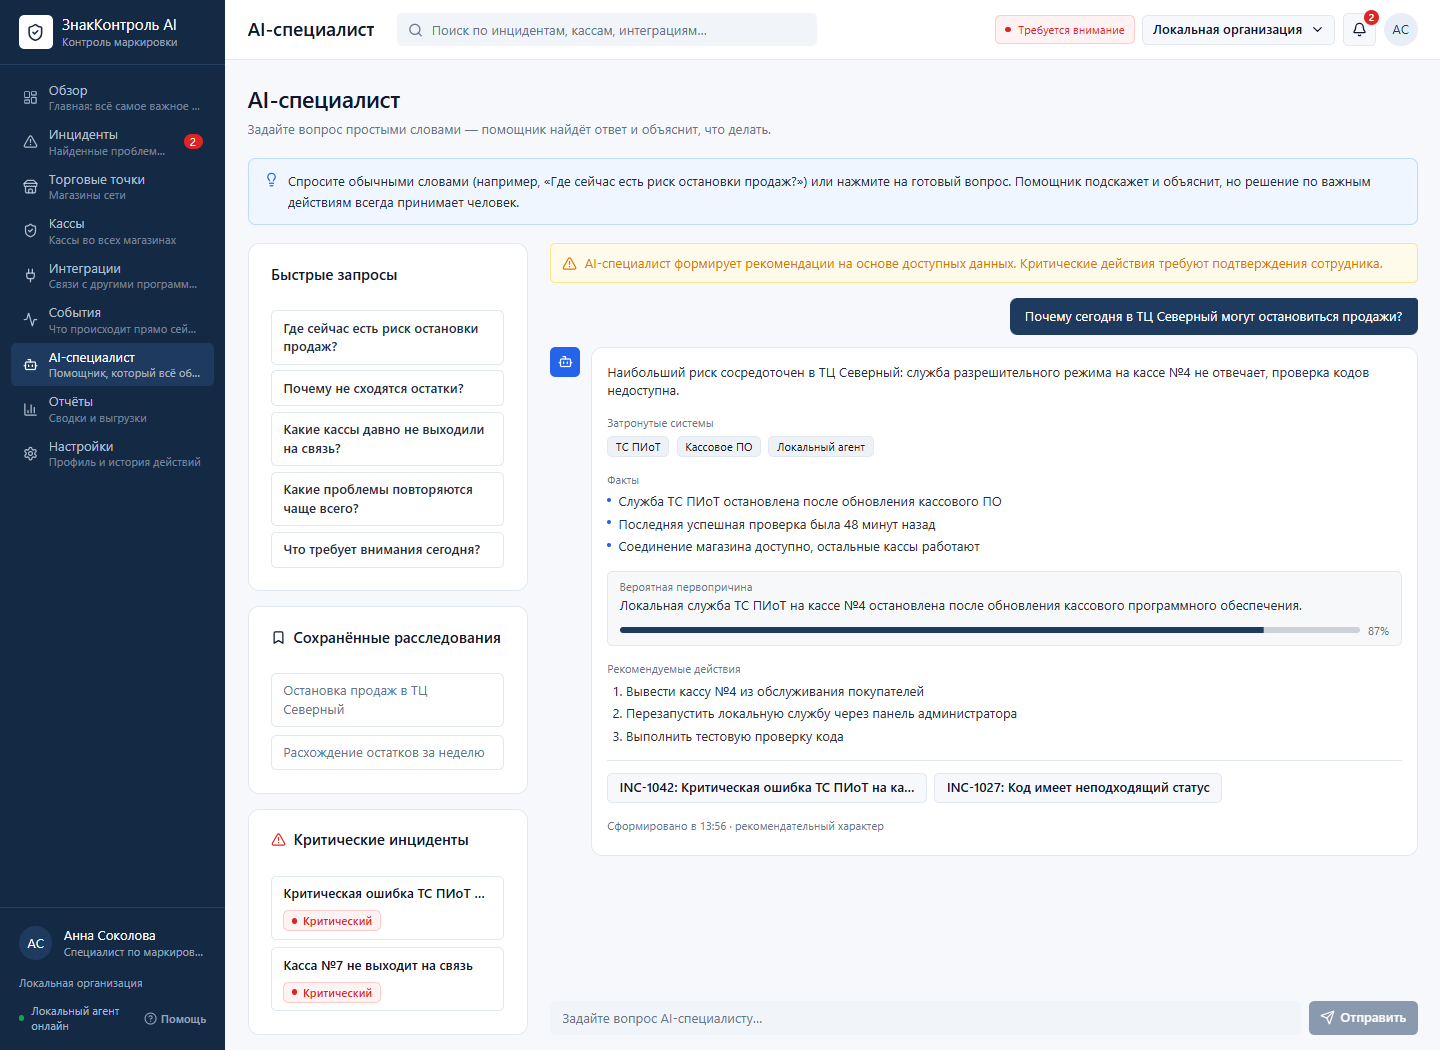Open incident 'Касса №7 не выходит на связь'
Viewport: 1440px width, 1050px height.
tap(387, 980)
